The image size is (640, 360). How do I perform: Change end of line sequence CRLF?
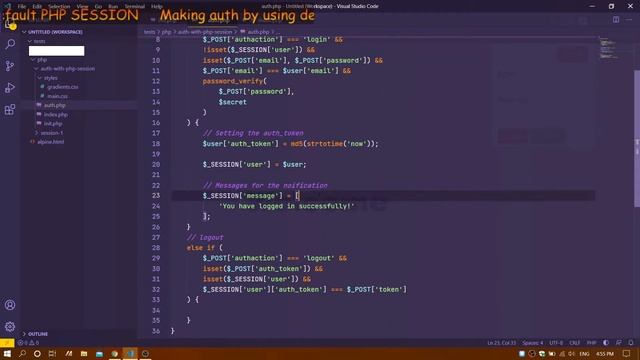[x=575, y=343]
